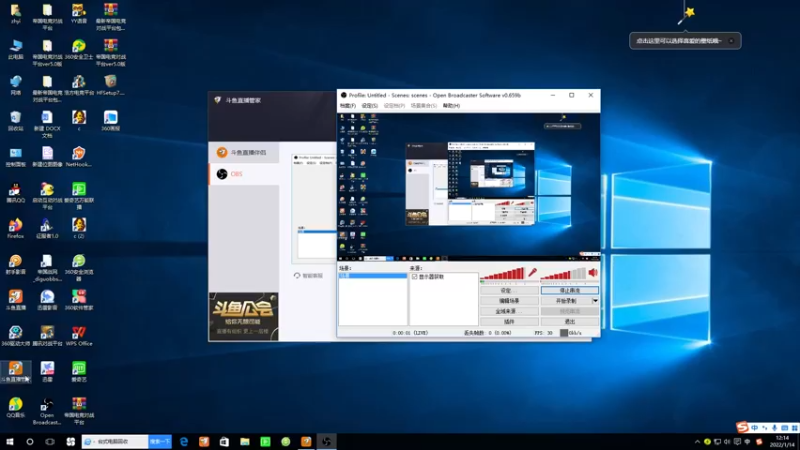Viewport: 800px width, 450px height.
Task: Select the highlighted scene in the 场景 list
Action: 372,276
